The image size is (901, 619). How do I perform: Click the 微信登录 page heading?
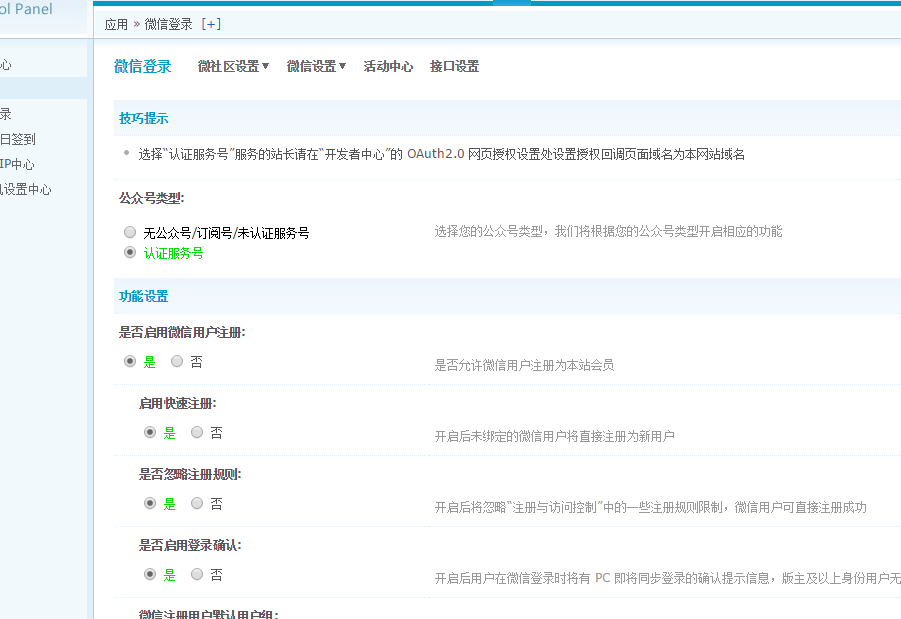coord(143,67)
